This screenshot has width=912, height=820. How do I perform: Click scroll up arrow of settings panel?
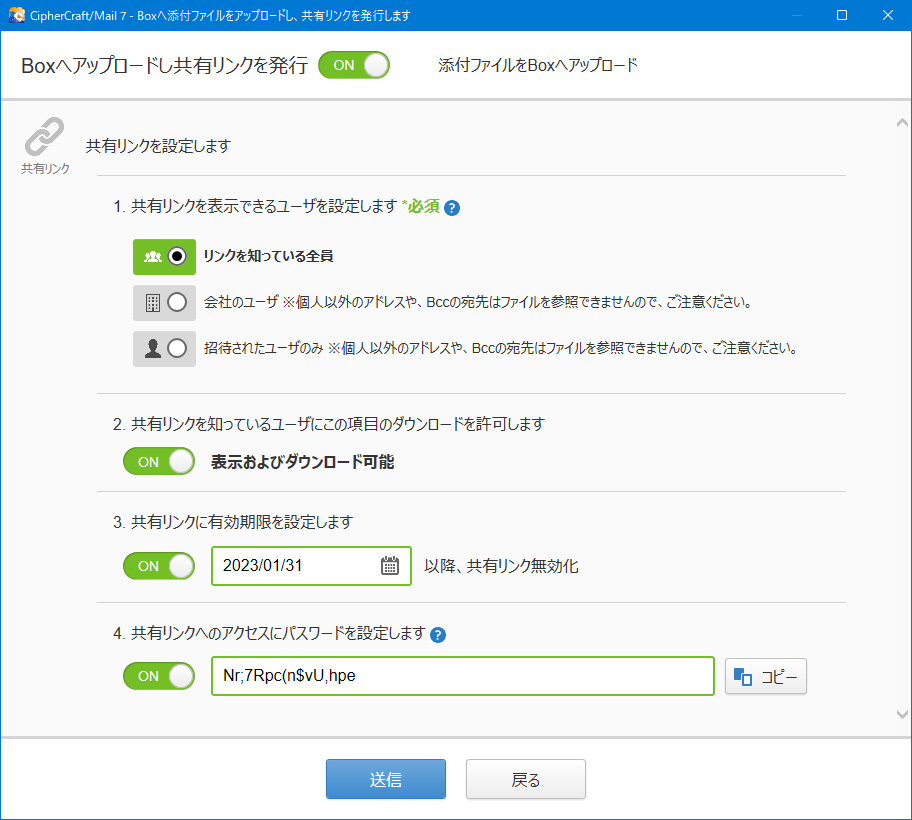click(902, 123)
